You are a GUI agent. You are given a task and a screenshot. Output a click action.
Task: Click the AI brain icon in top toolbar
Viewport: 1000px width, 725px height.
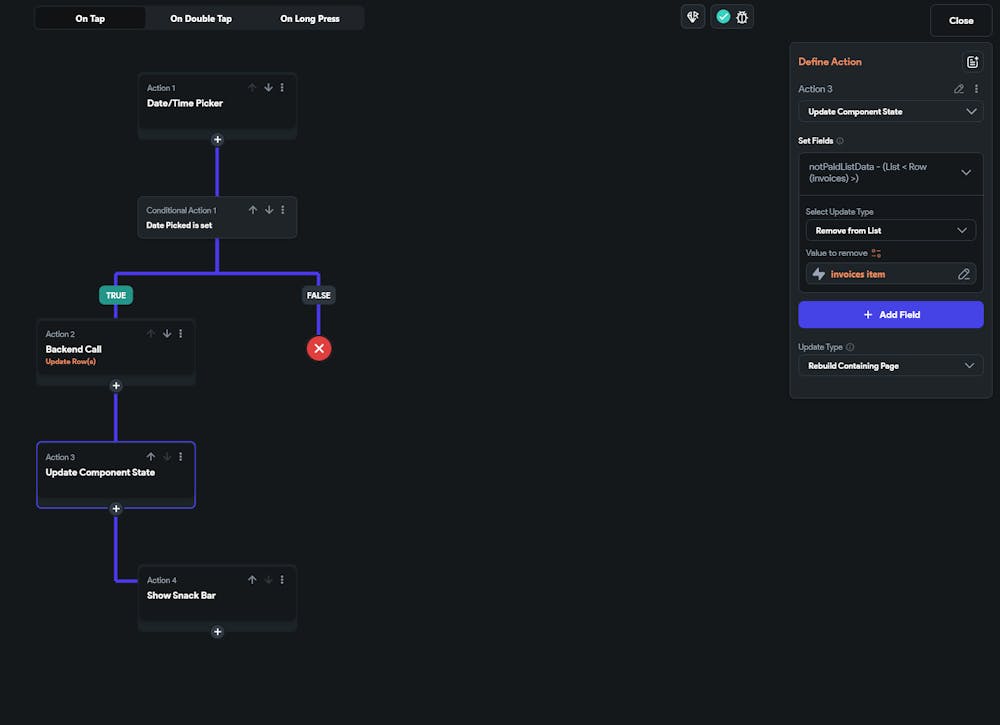coord(693,17)
